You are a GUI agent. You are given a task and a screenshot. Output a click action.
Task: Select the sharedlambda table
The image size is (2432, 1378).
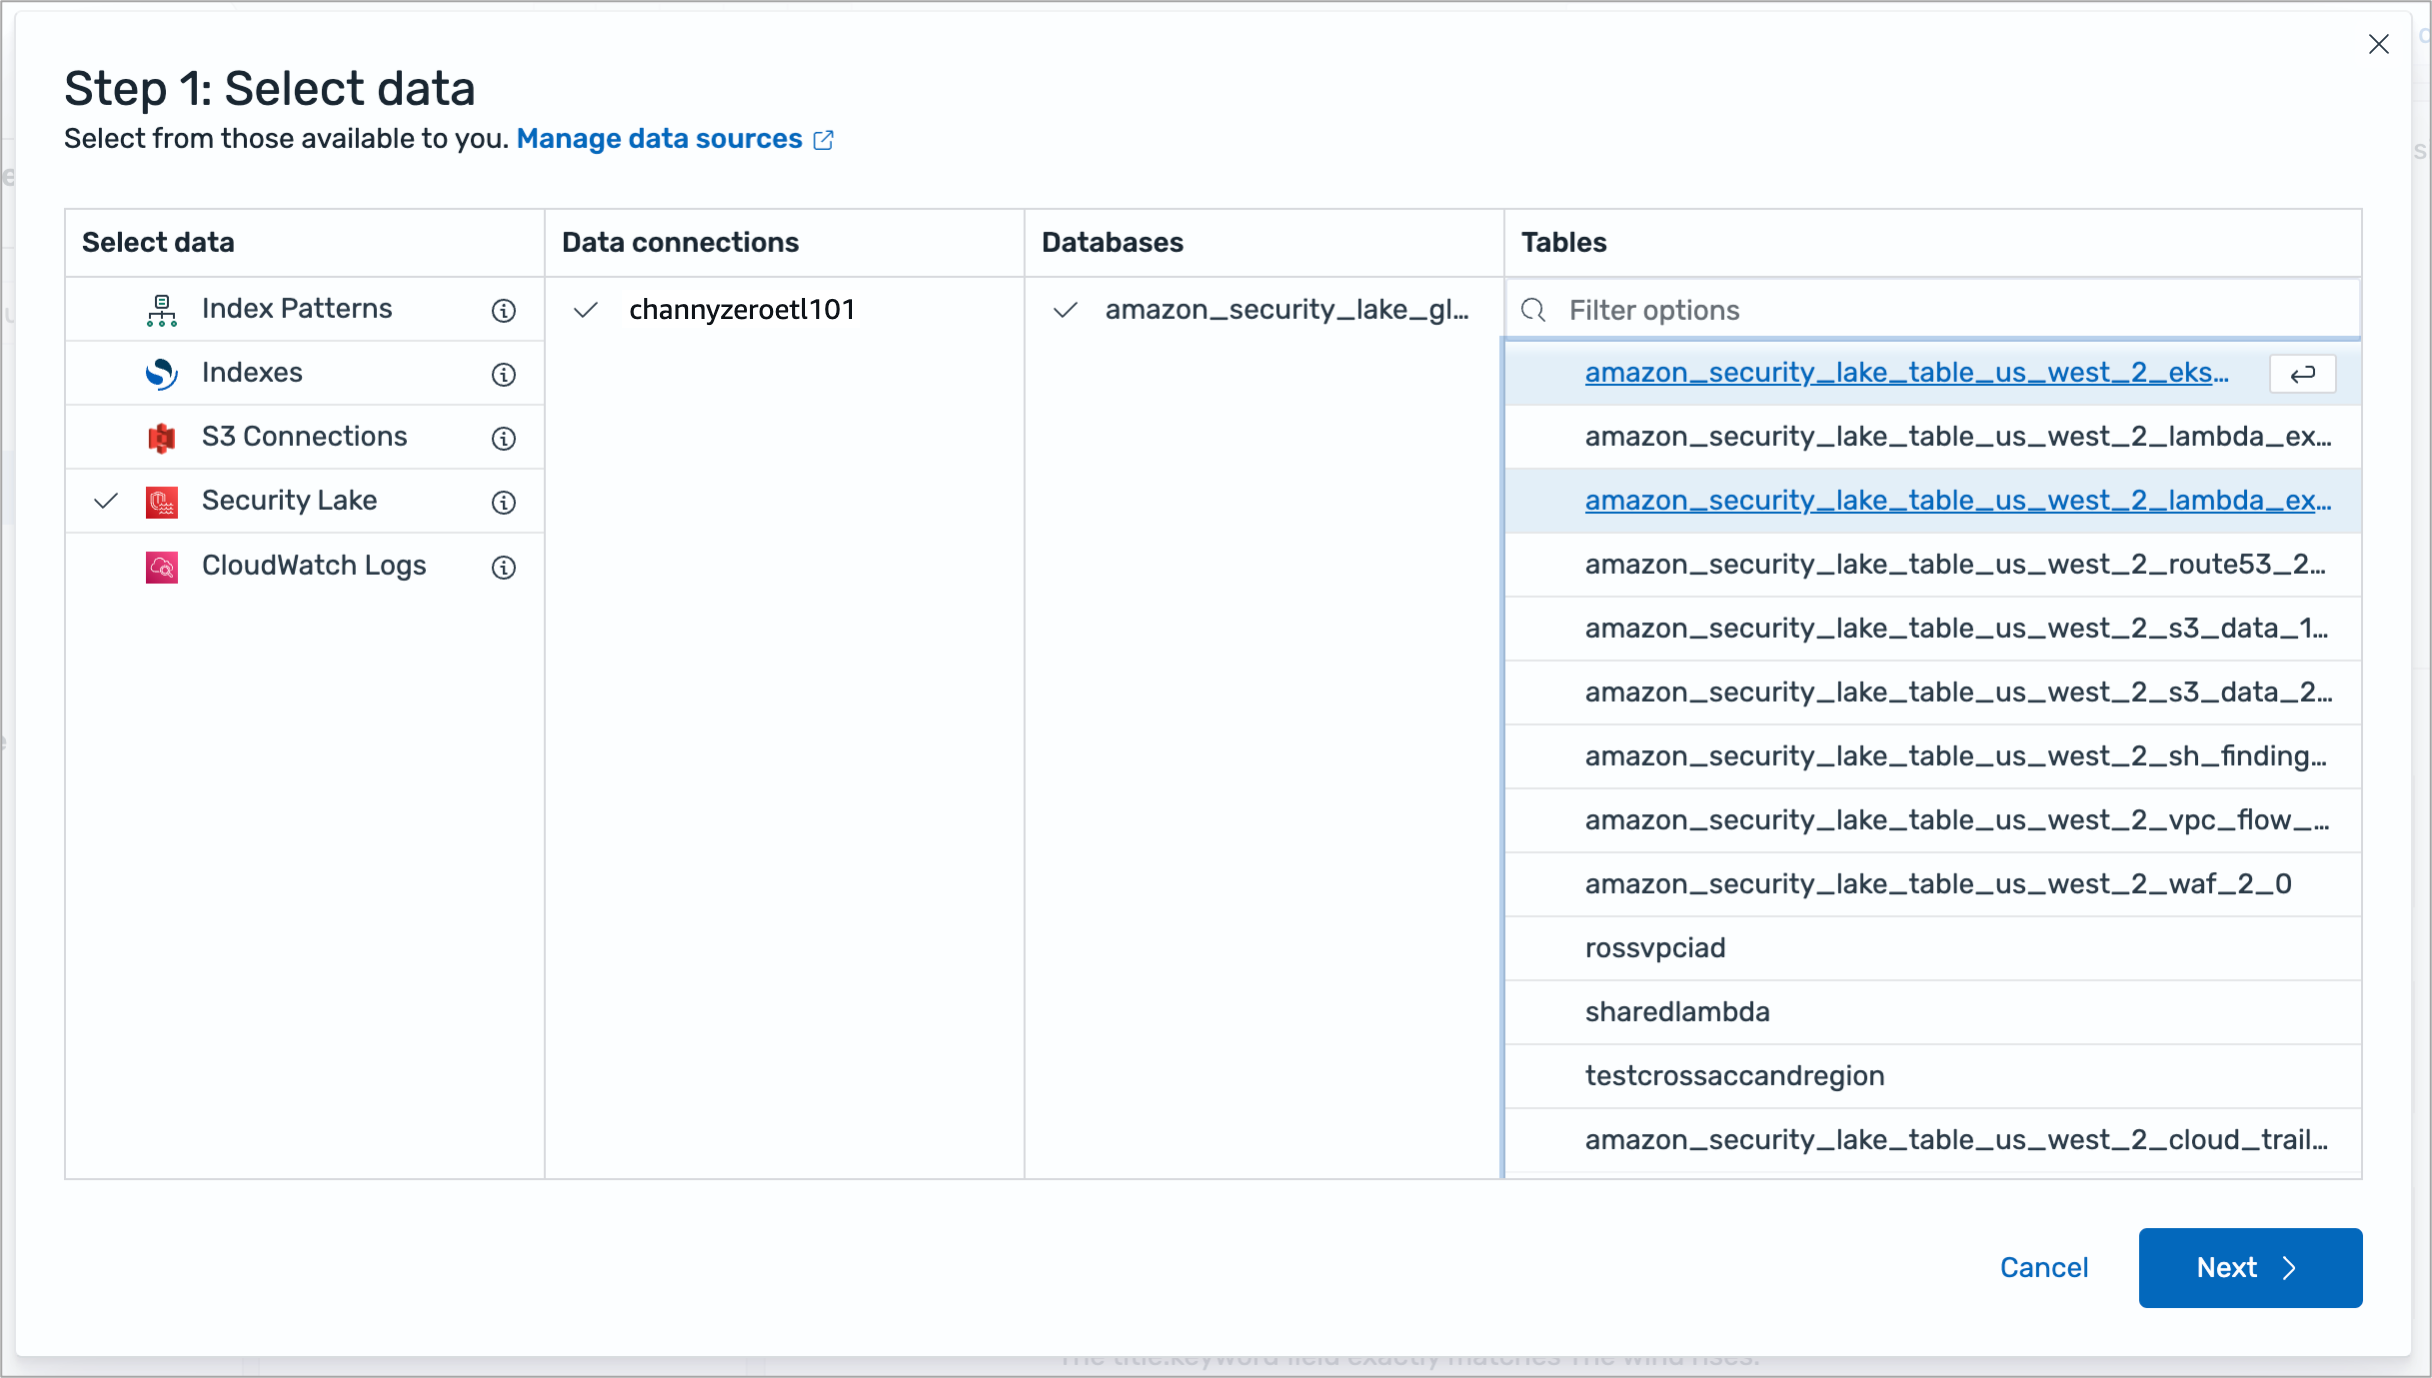click(x=1677, y=1012)
